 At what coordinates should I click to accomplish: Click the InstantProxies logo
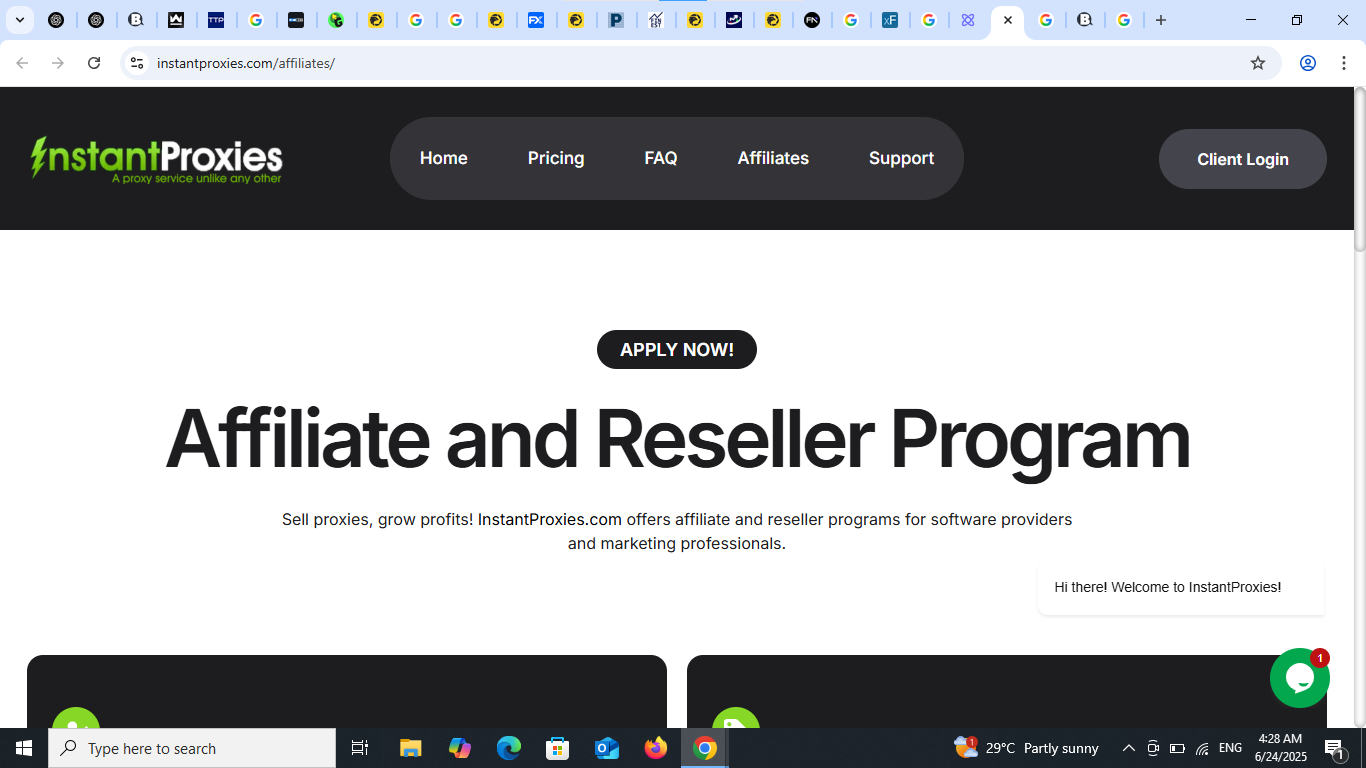[x=157, y=159]
